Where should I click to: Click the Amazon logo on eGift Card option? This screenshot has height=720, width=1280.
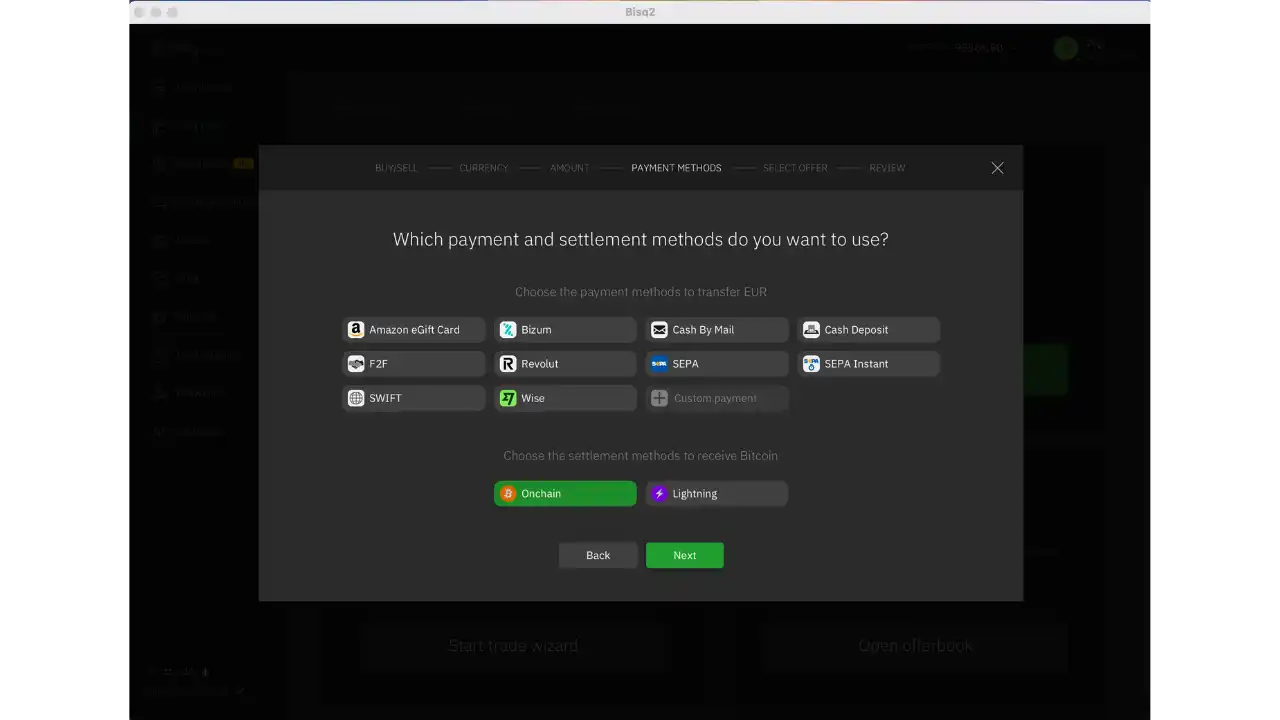pyautogui.click(x=356, y=329)
